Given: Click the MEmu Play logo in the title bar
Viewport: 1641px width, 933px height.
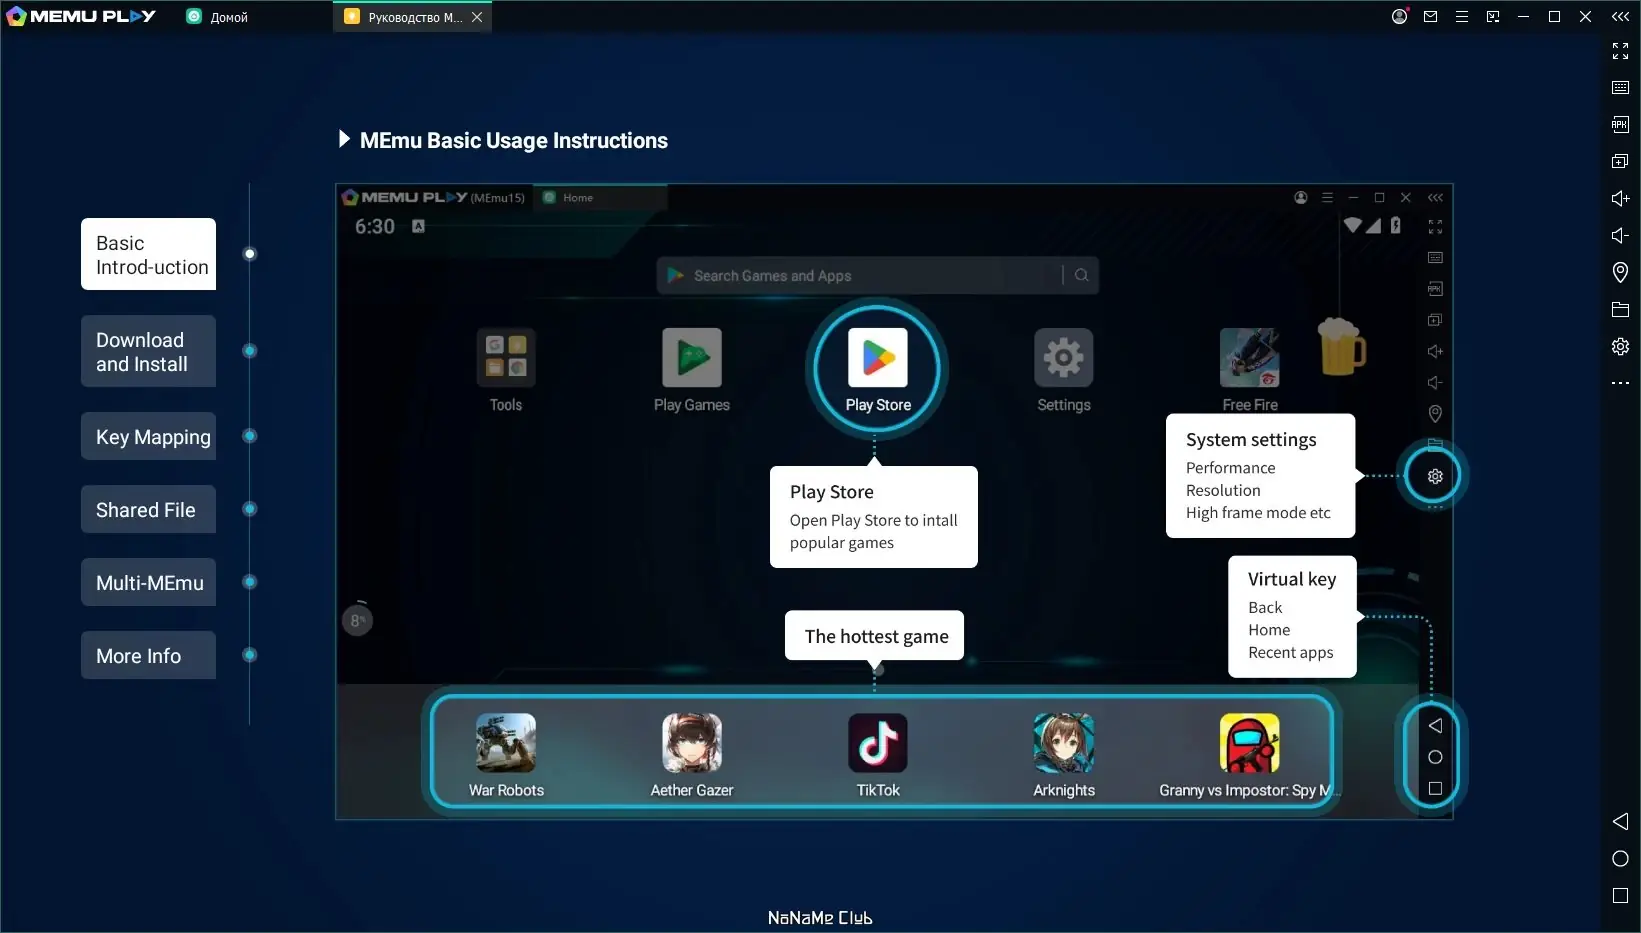Looking at the screenshot, I should click(x=82, y=16).
